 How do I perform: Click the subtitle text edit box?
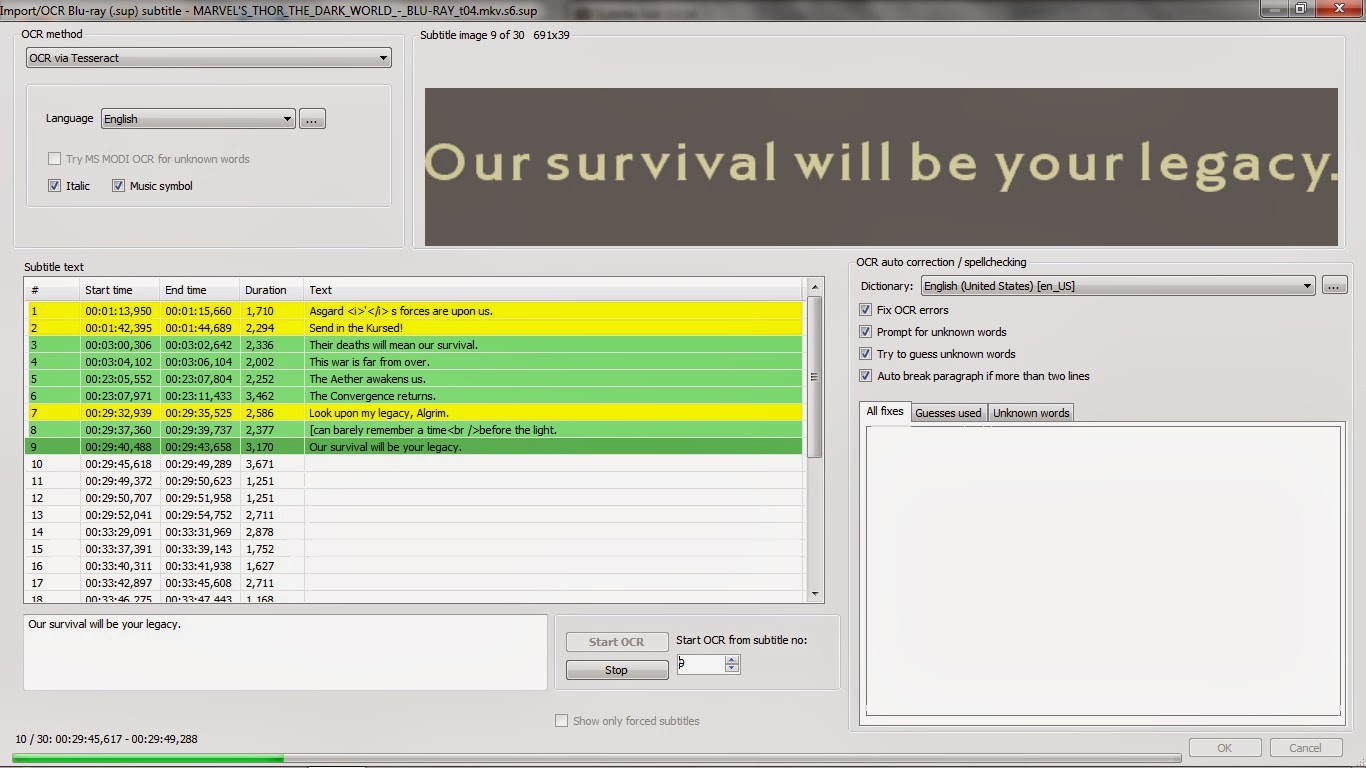[x=285, y=652]
